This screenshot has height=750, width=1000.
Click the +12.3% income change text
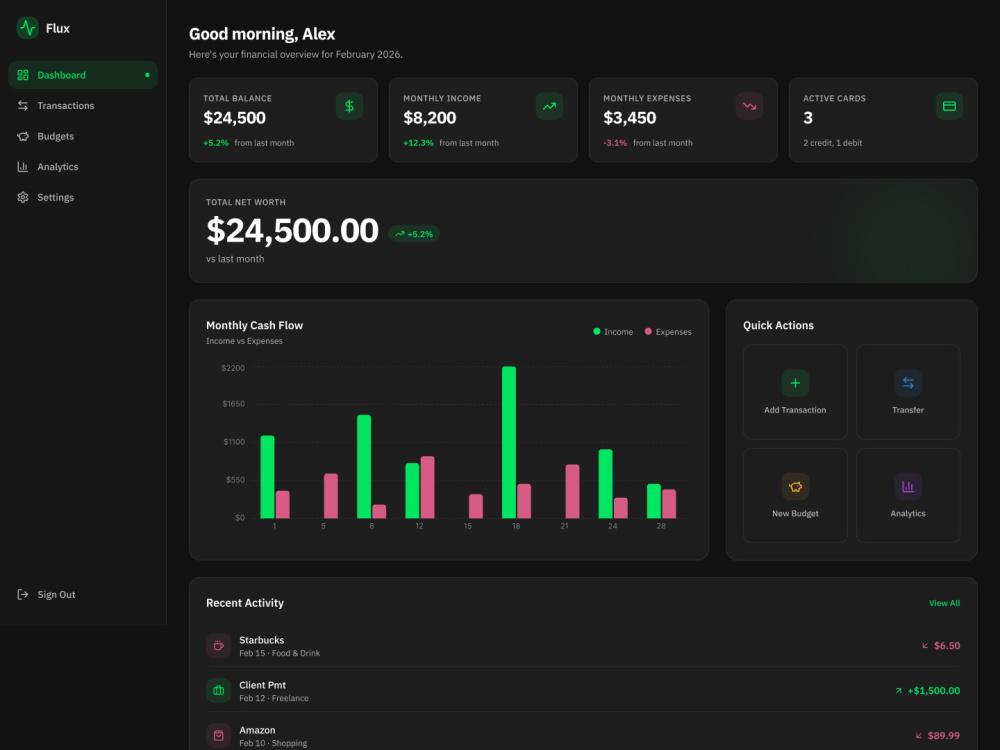[x=418, y=143]
